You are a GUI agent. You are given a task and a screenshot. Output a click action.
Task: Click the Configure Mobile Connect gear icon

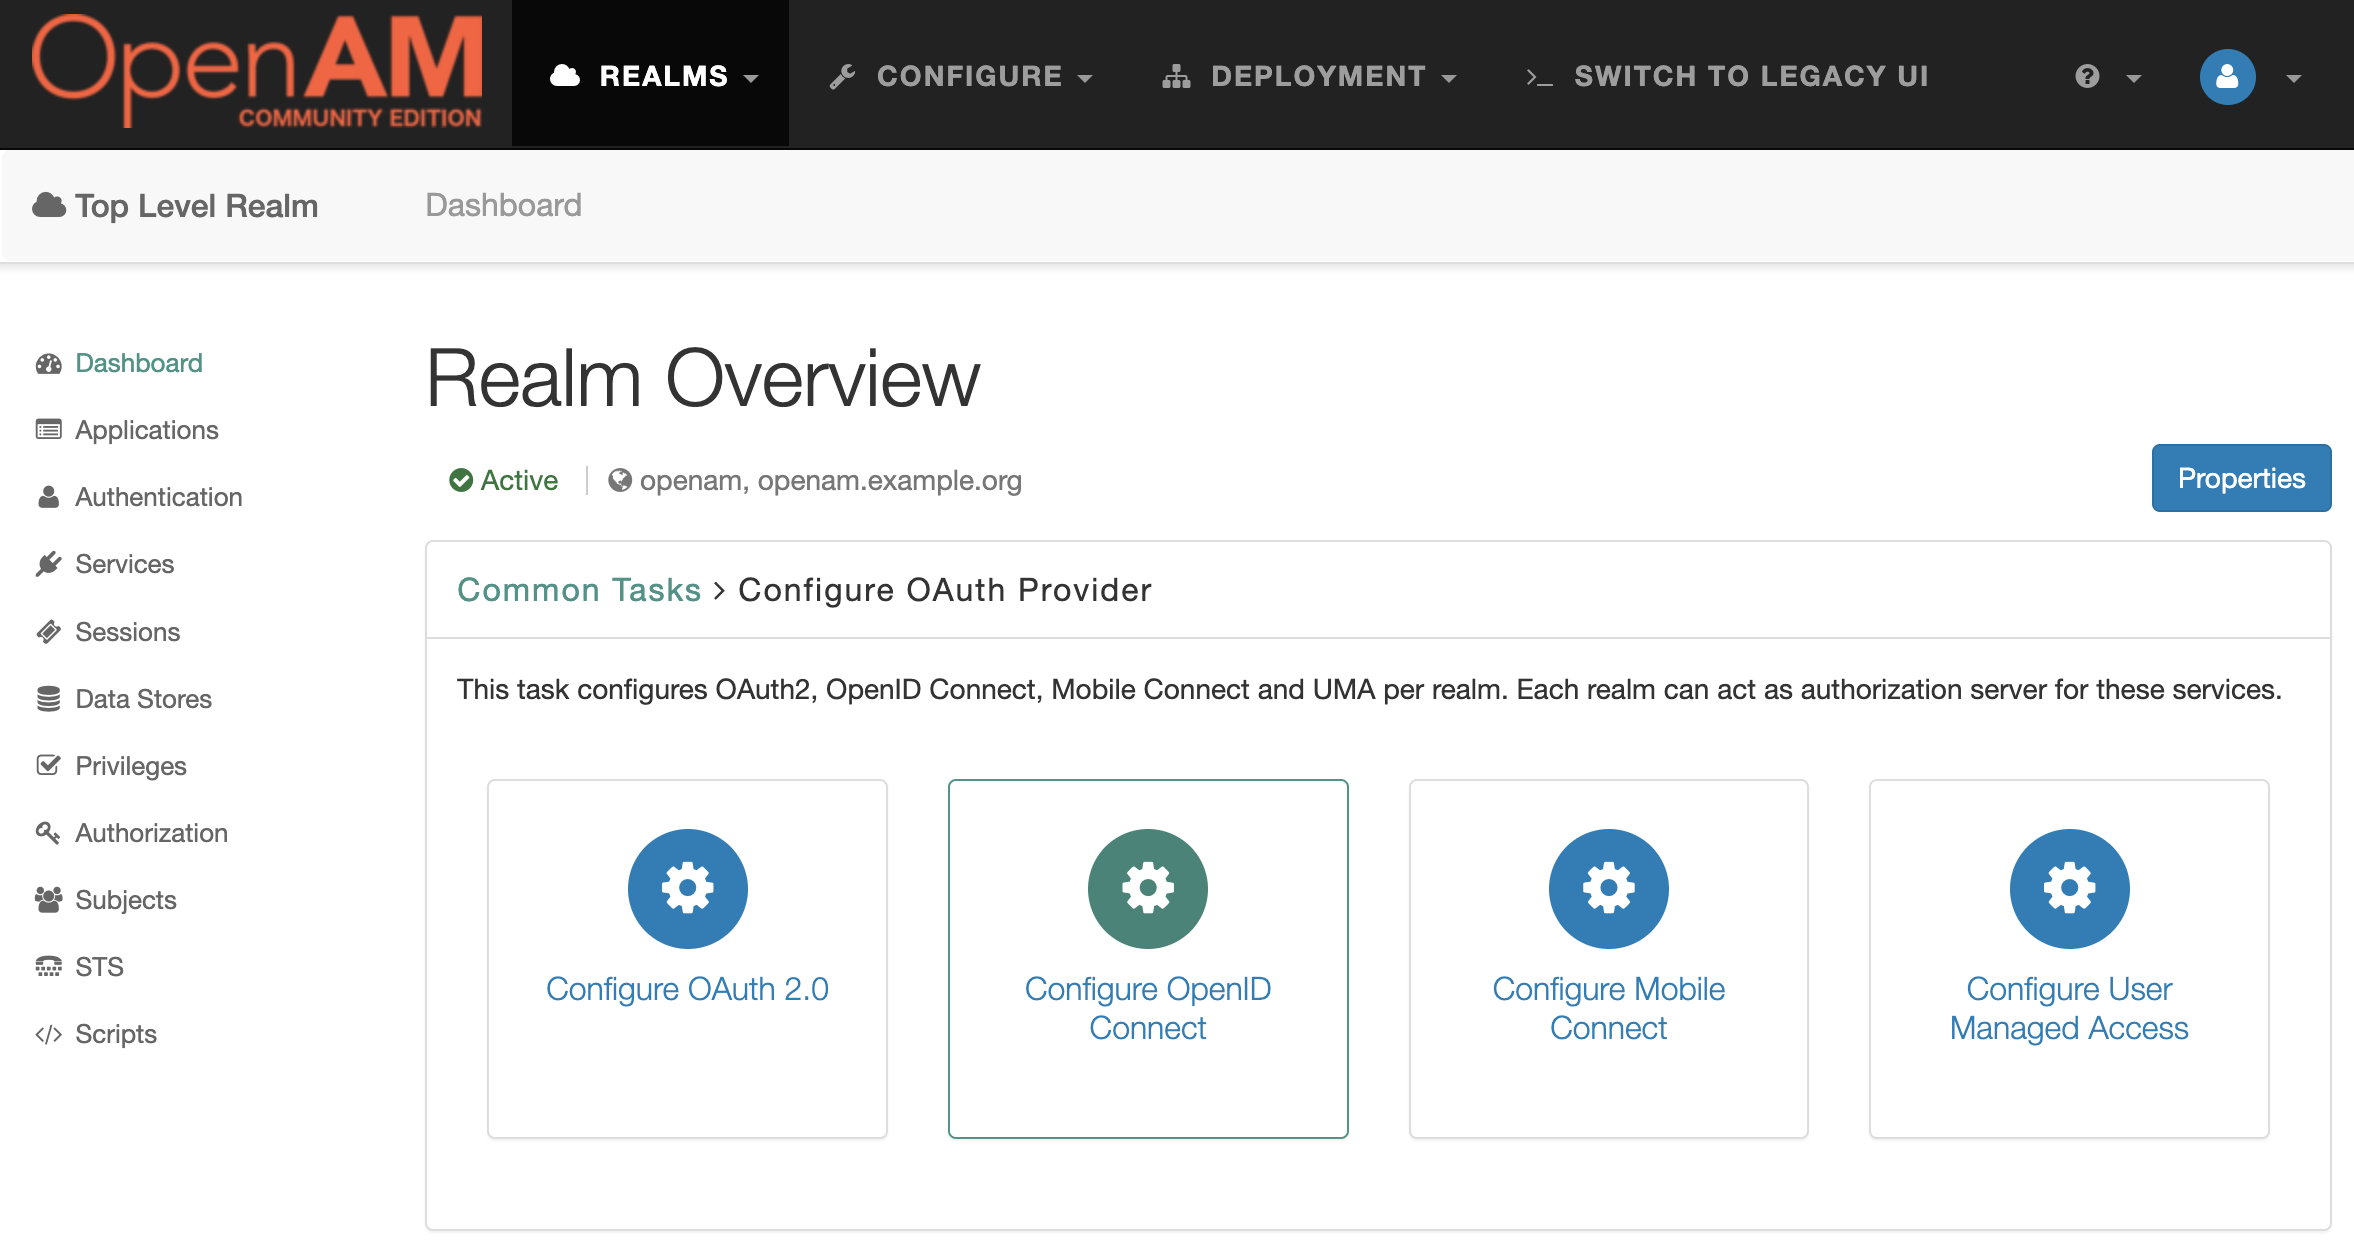point(1608,888)
